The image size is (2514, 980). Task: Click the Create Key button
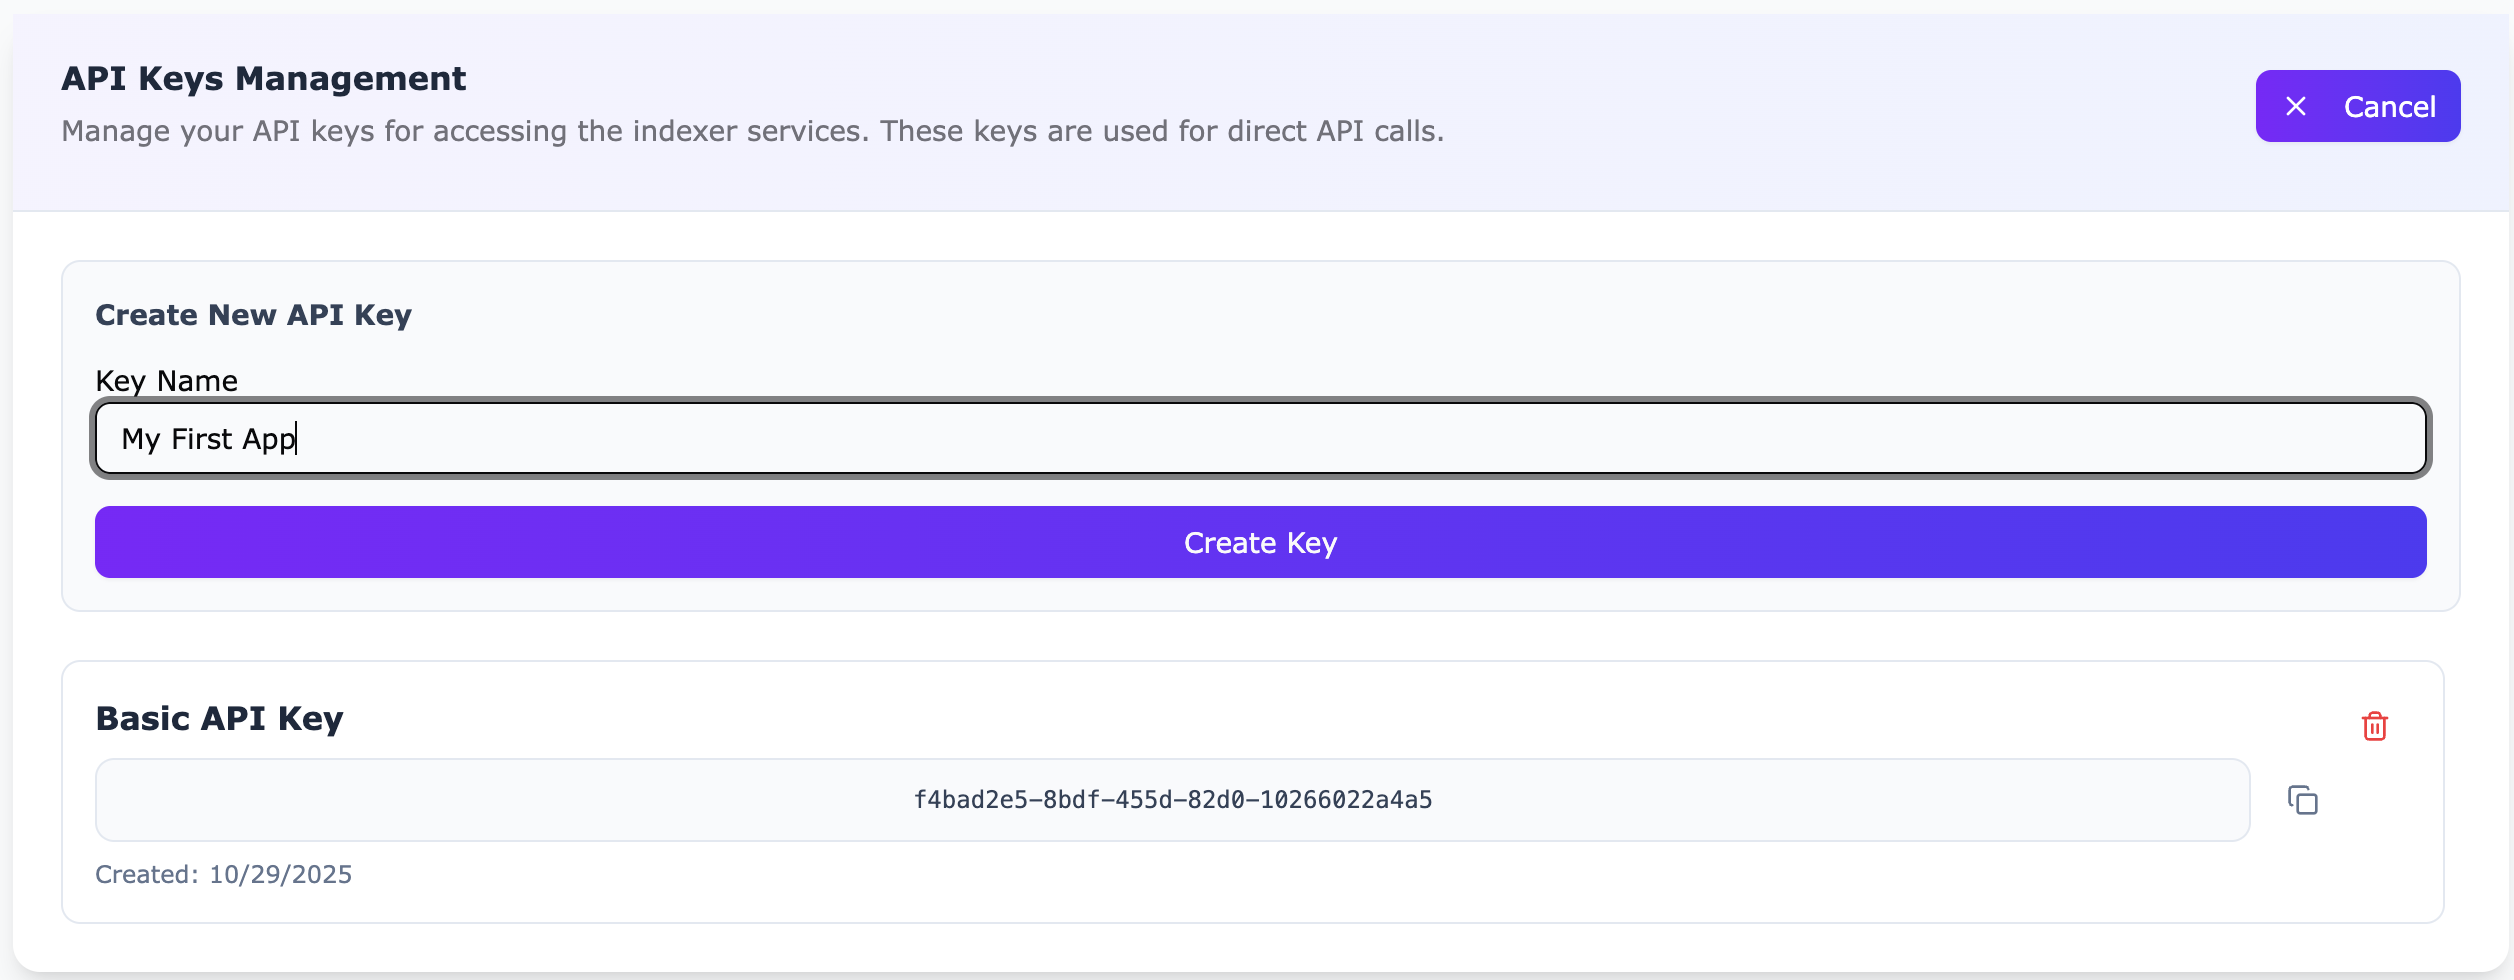pyautogui.click(x=1260, y=542)
